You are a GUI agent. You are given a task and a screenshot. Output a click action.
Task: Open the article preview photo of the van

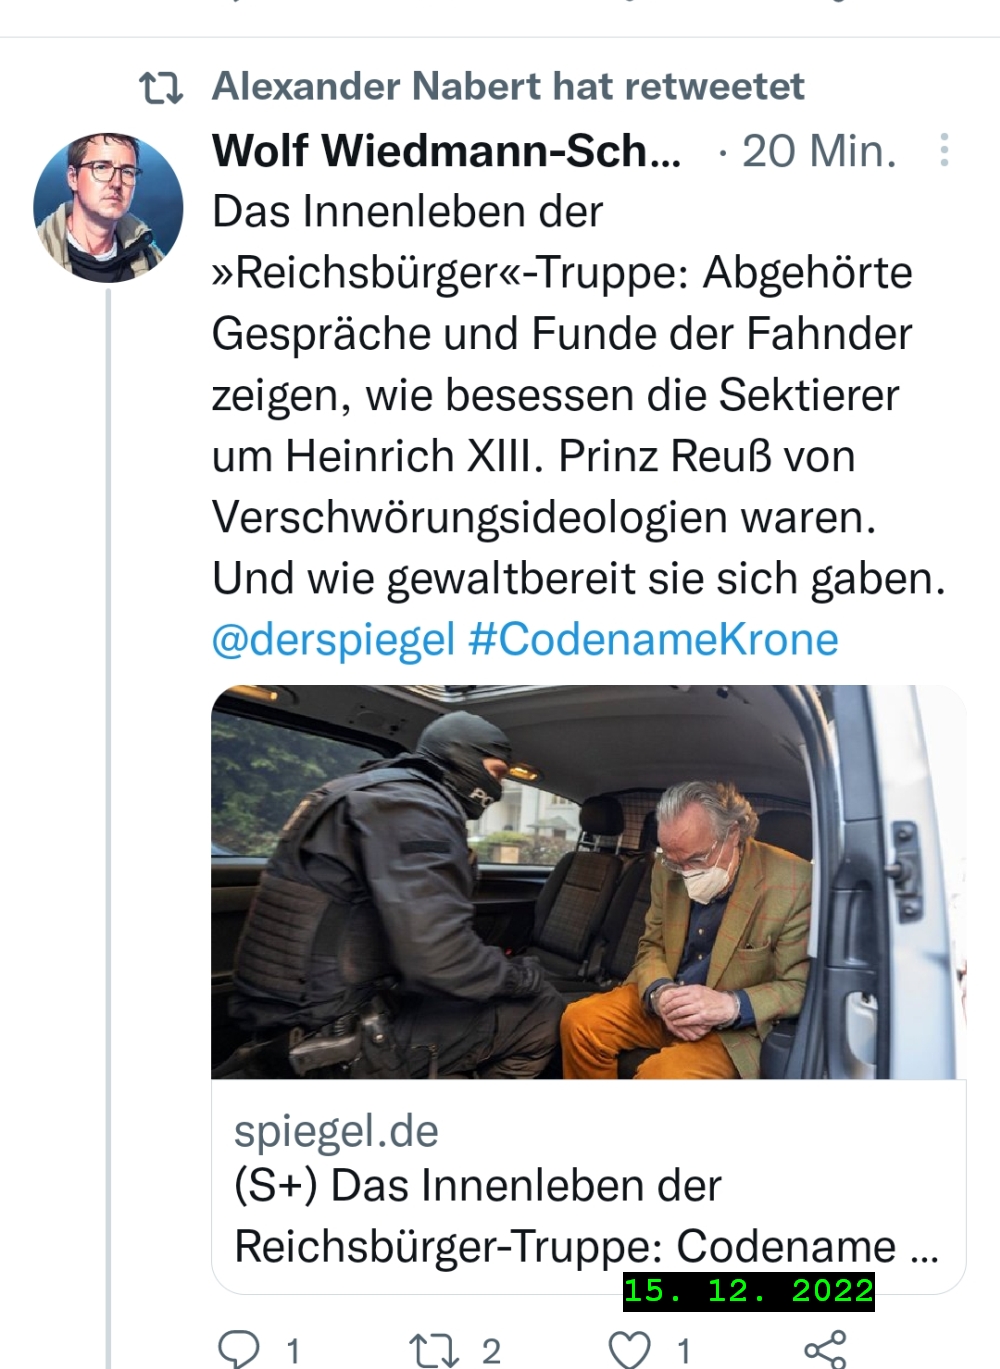tap(588, 881)
